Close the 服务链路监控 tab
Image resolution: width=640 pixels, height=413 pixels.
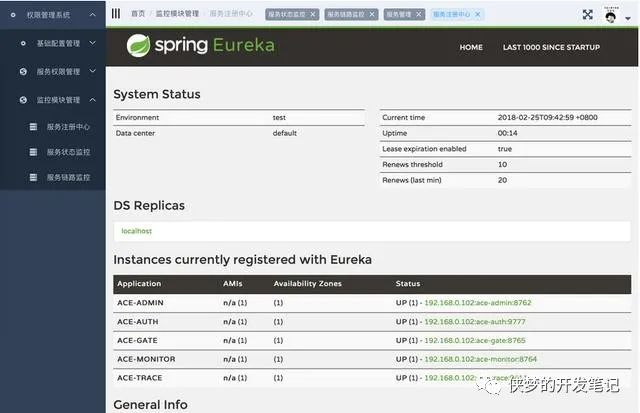point(372,14)
